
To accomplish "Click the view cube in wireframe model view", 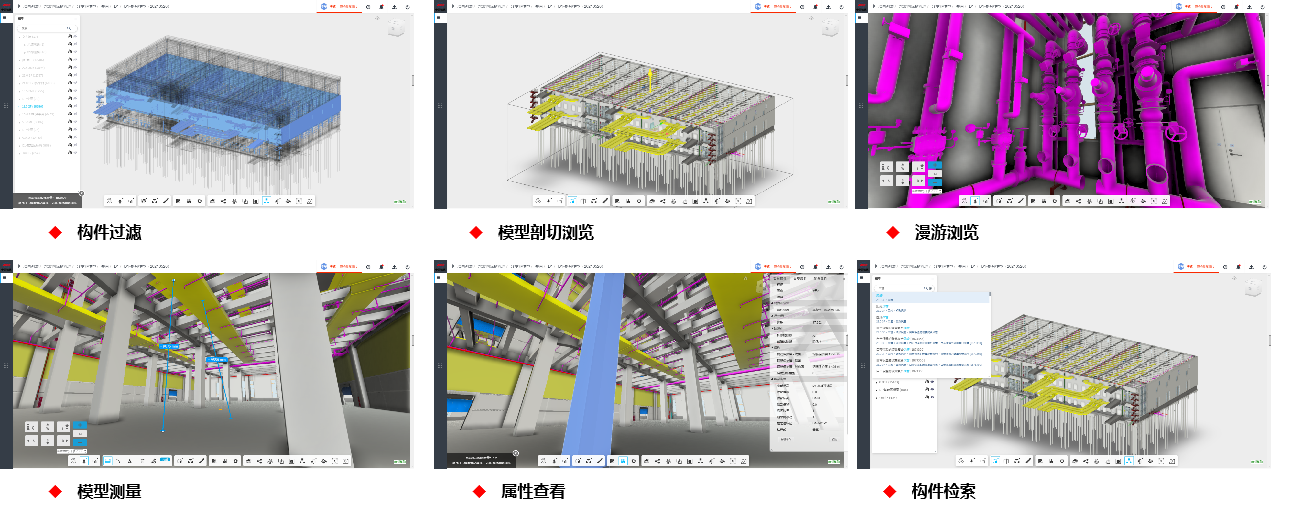I will pyautogui.click(x=396, y=27).
